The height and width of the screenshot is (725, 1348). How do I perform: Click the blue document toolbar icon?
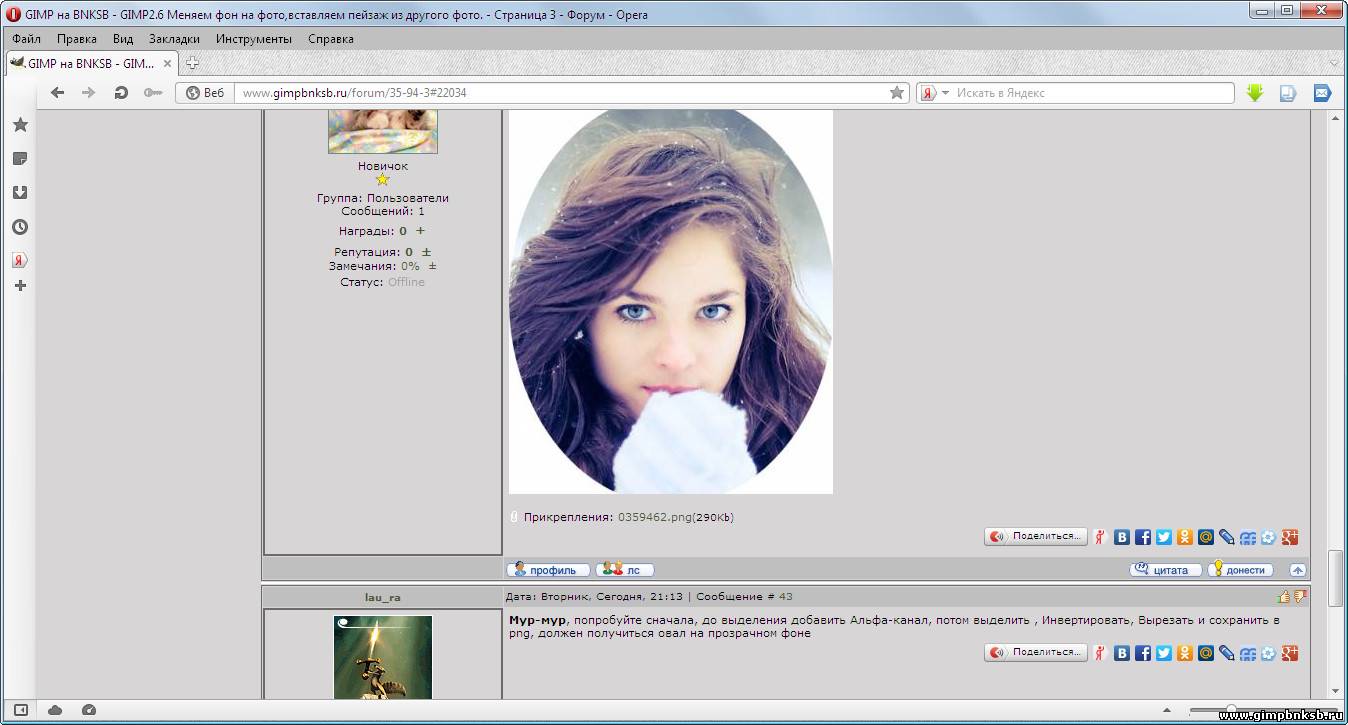tap(1289, 93)
